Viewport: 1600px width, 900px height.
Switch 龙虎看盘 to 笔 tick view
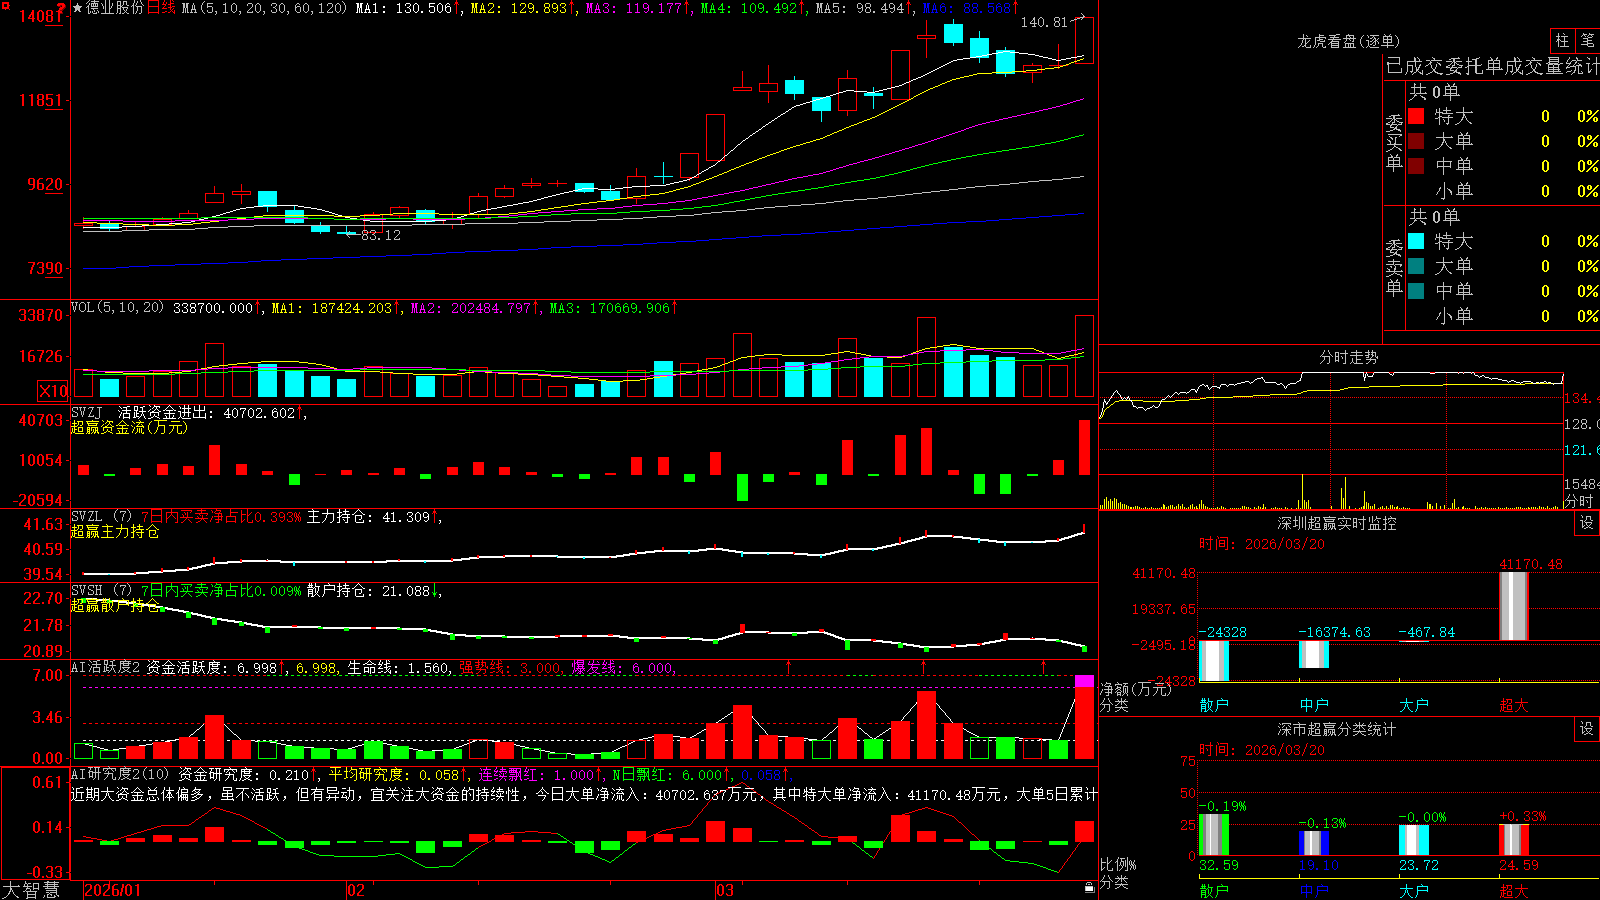click(1588, 41)
